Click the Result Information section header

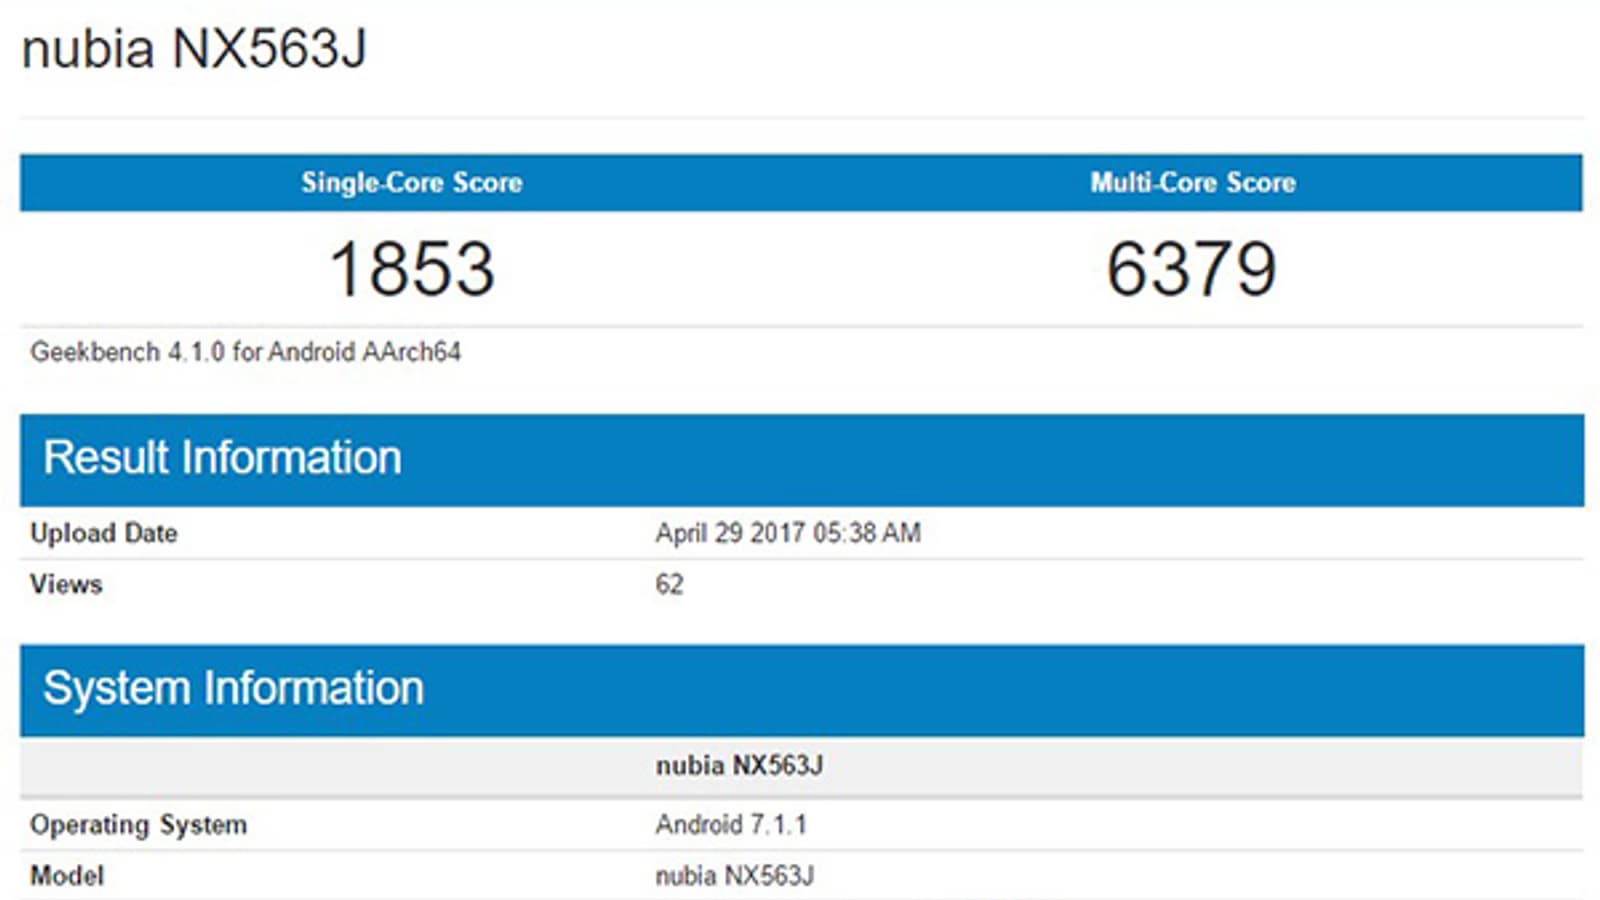click(802, 460)
